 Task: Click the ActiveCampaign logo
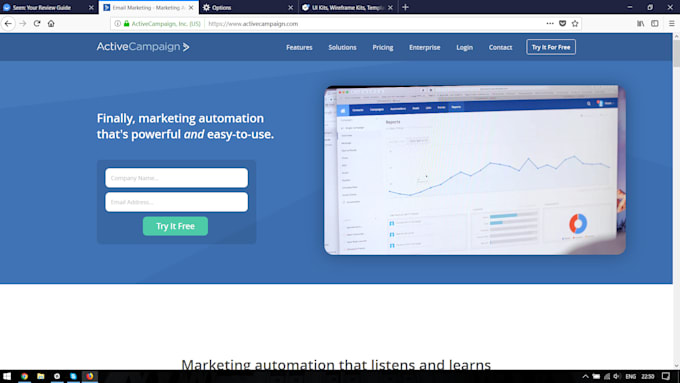pyautogui.click(x=143, y=46)
